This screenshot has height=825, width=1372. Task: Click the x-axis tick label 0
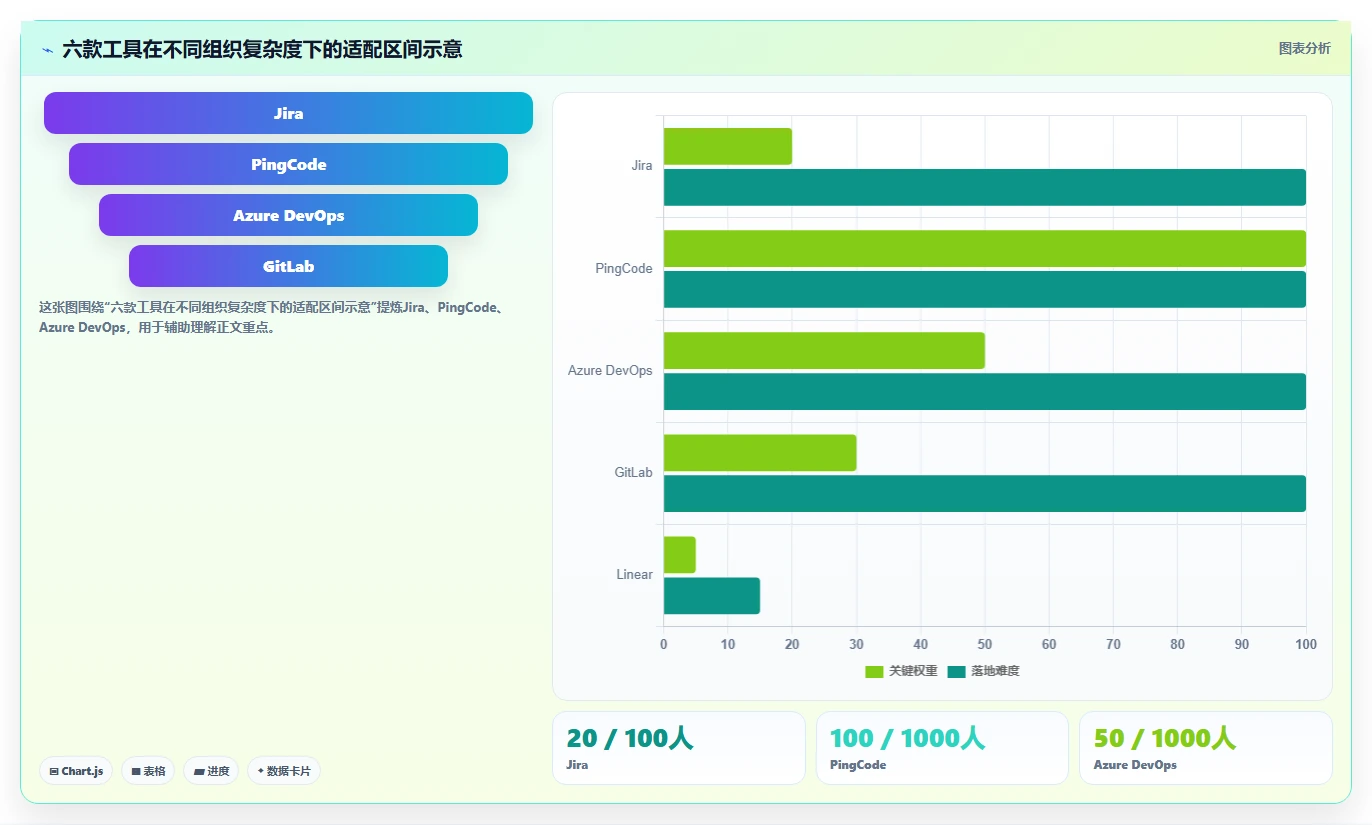tap(664, 644)
